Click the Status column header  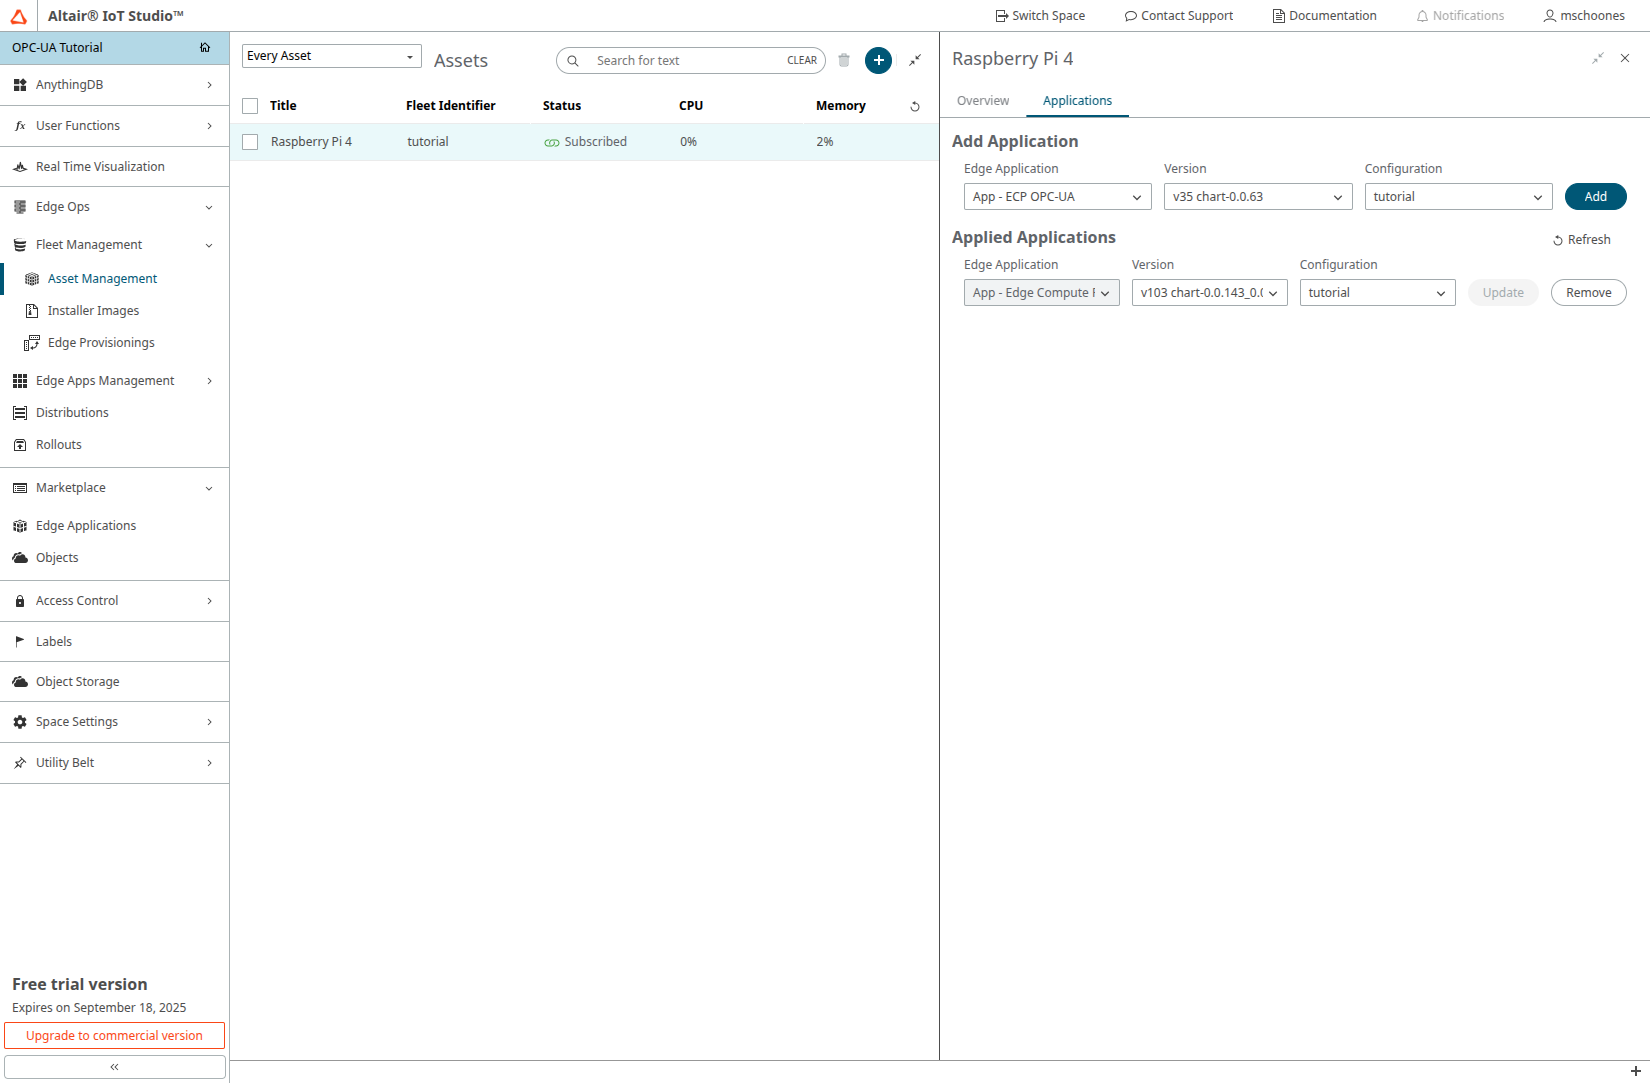[562, 106]
